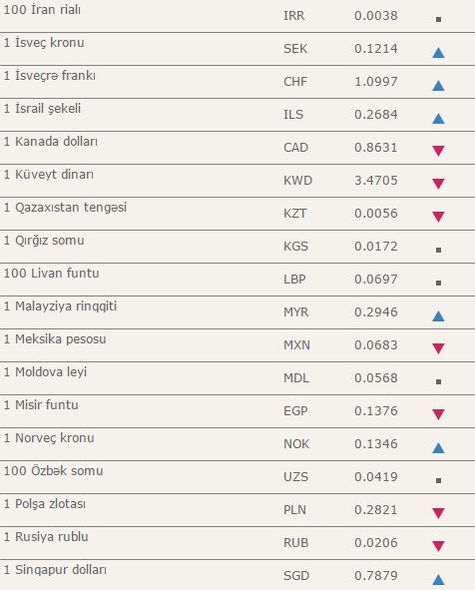Click the red down arrow for KWD
The height and width of the screenshot is (590, 475).
(438, 184)
